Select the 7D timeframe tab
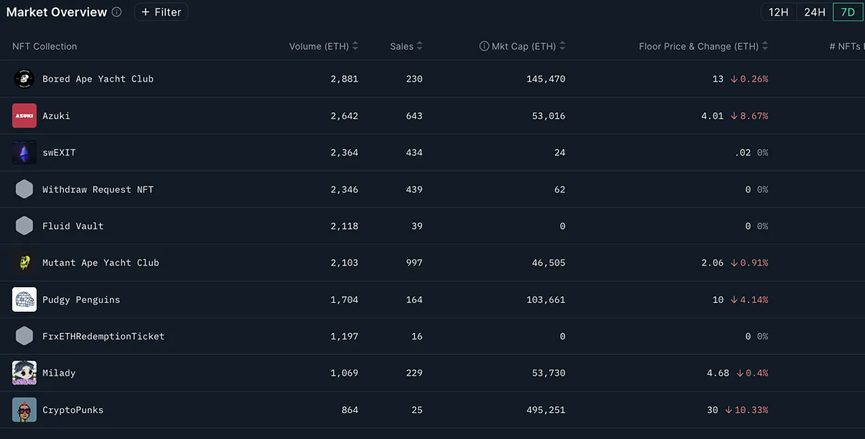 pyautogui.click(x=846, y=12)
